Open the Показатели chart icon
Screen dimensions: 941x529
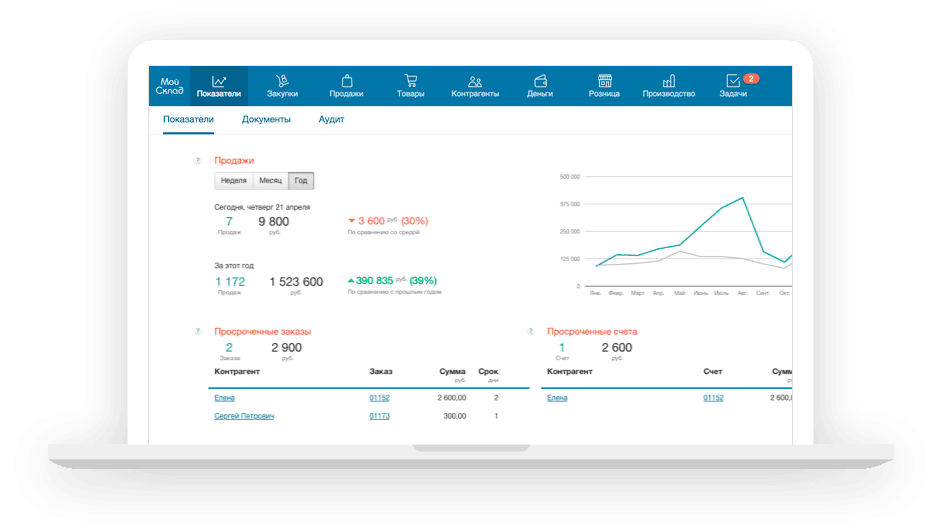point(218,80)
